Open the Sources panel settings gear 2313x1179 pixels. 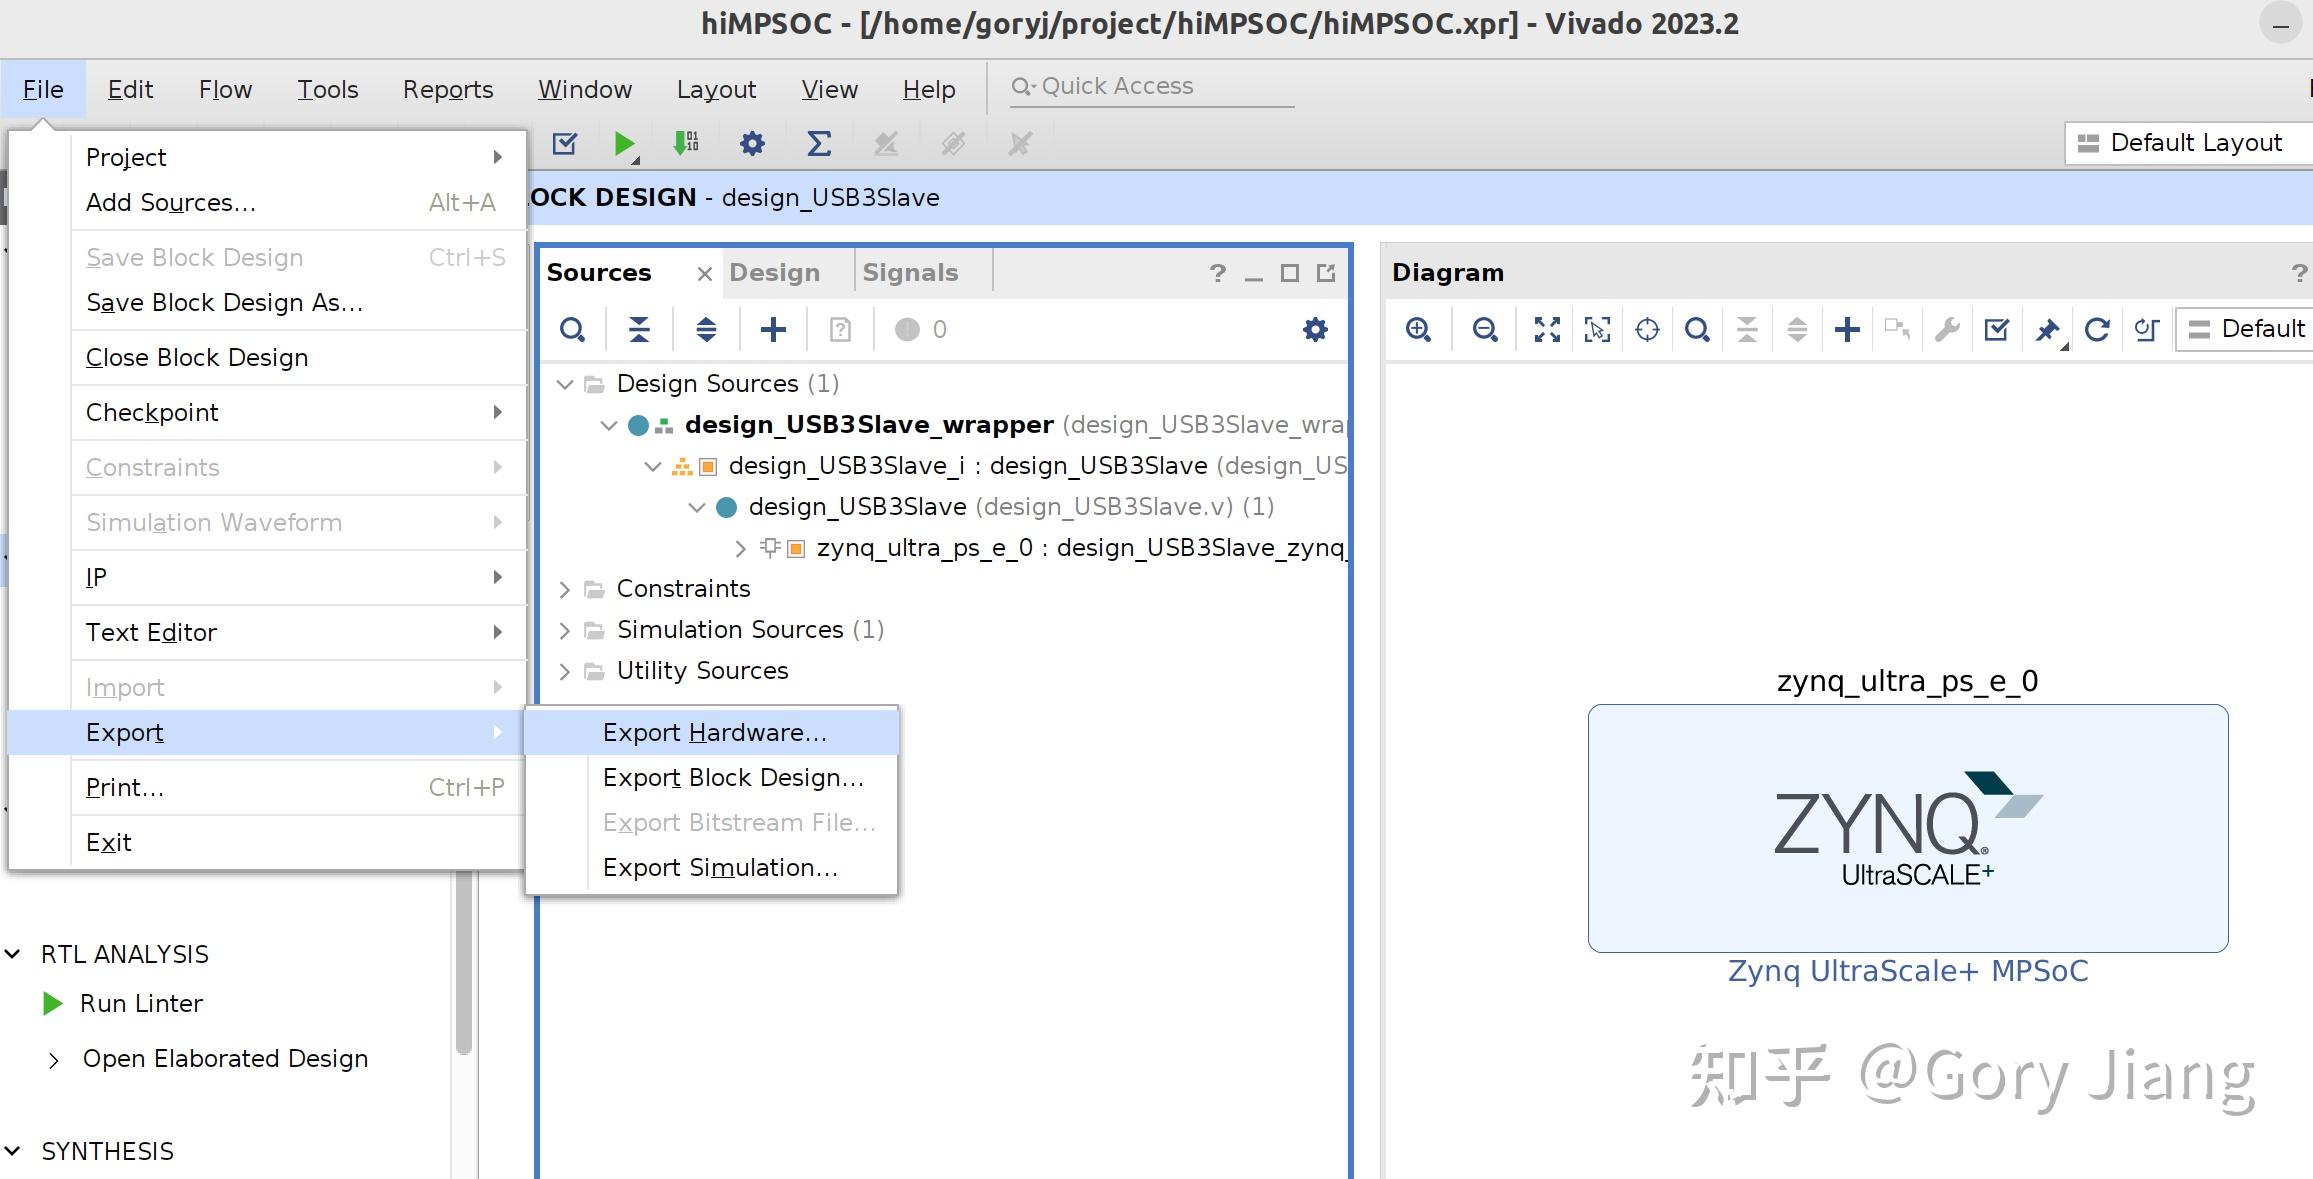tap(1315, 329)
